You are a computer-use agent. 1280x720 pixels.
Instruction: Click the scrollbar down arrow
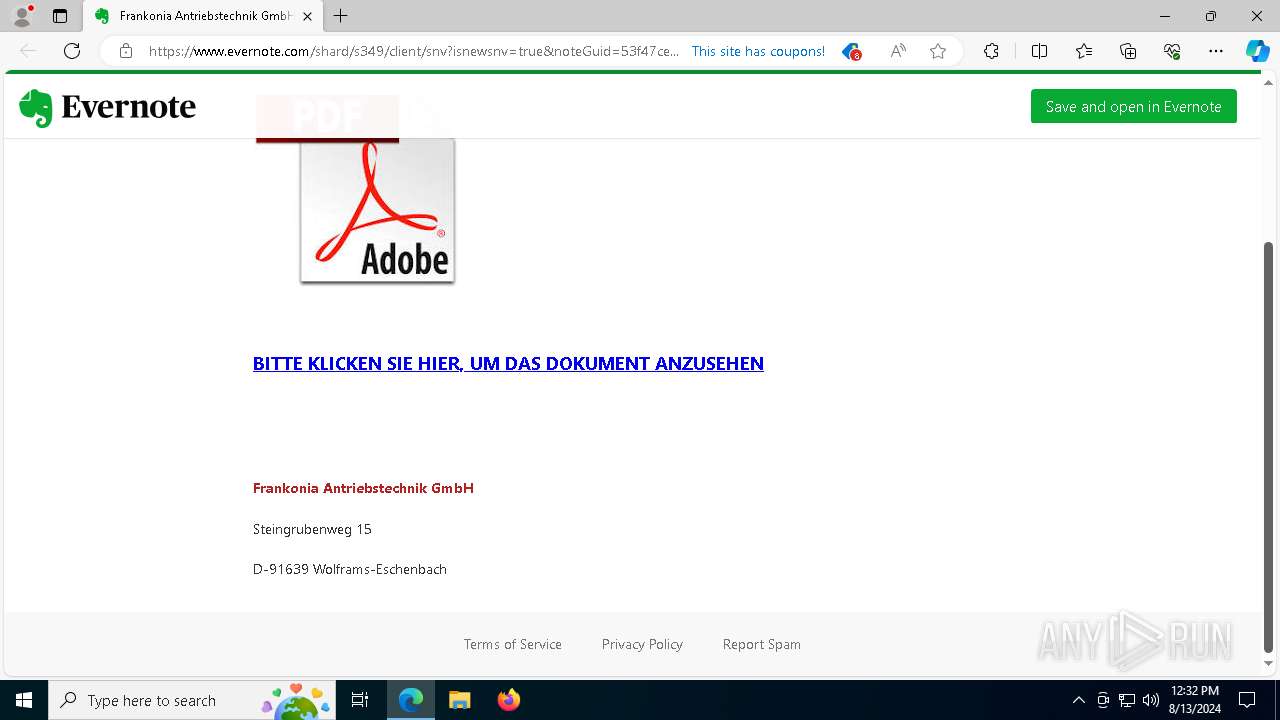(x=1269, y=664)
